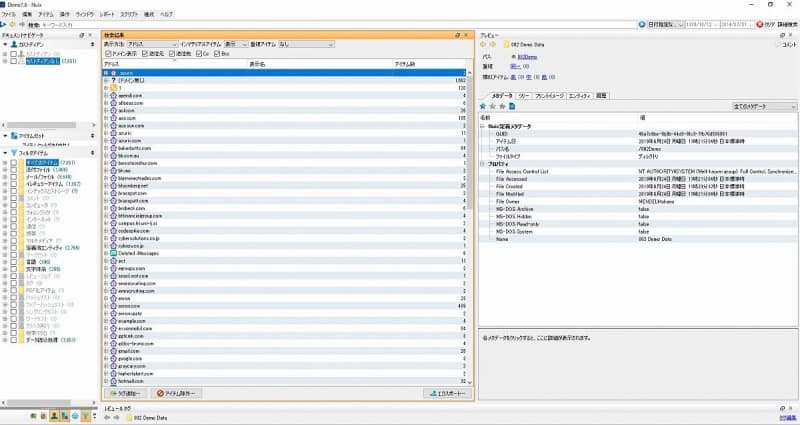Collapse the Nuix定義メタデータ group
Image resolution: width=800 pixels, height=425 pixels.
coord(483,126)
